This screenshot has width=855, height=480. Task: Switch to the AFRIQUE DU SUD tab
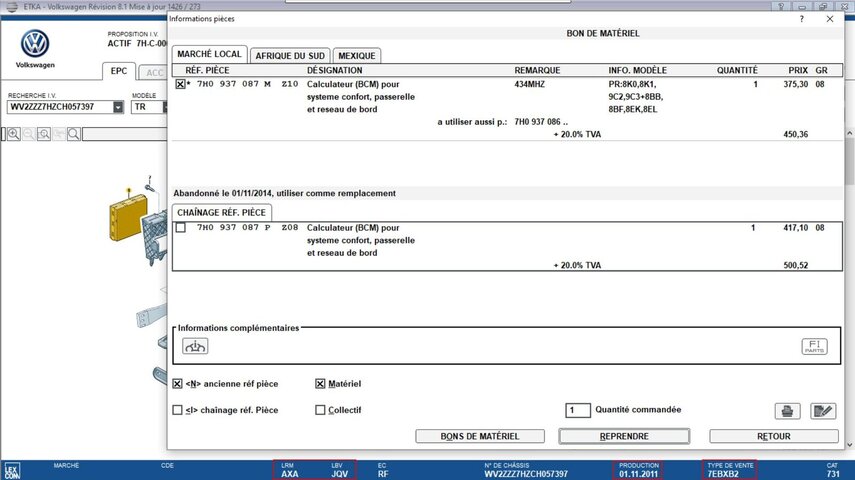pos(290,56)
